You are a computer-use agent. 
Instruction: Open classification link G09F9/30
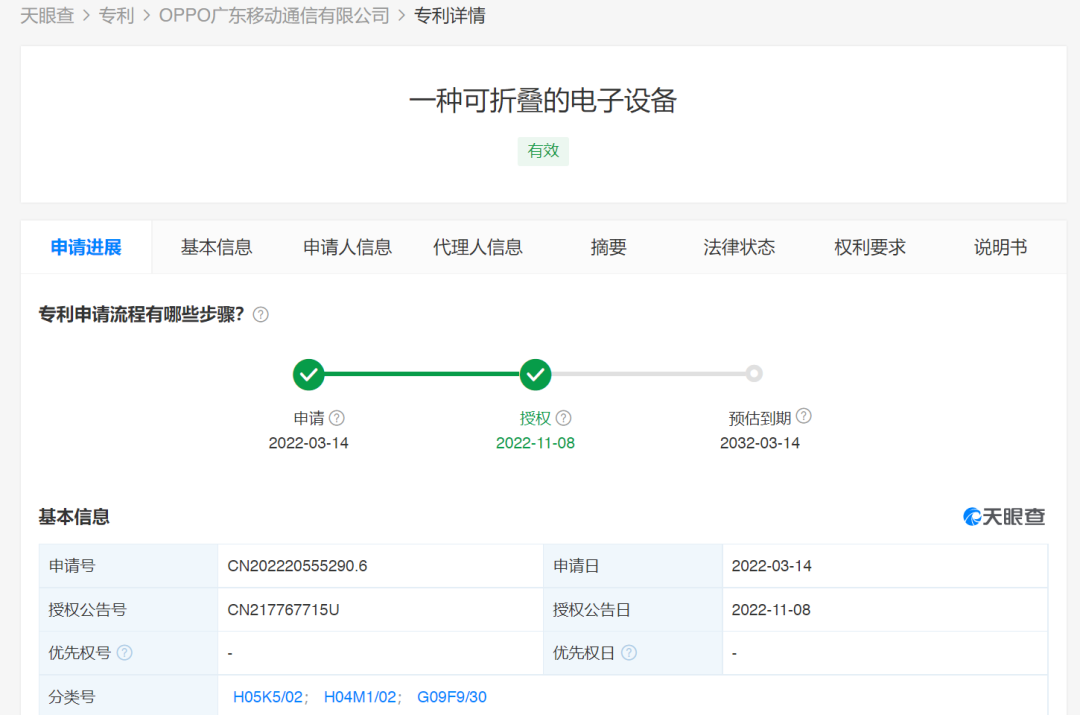point(452,697)
